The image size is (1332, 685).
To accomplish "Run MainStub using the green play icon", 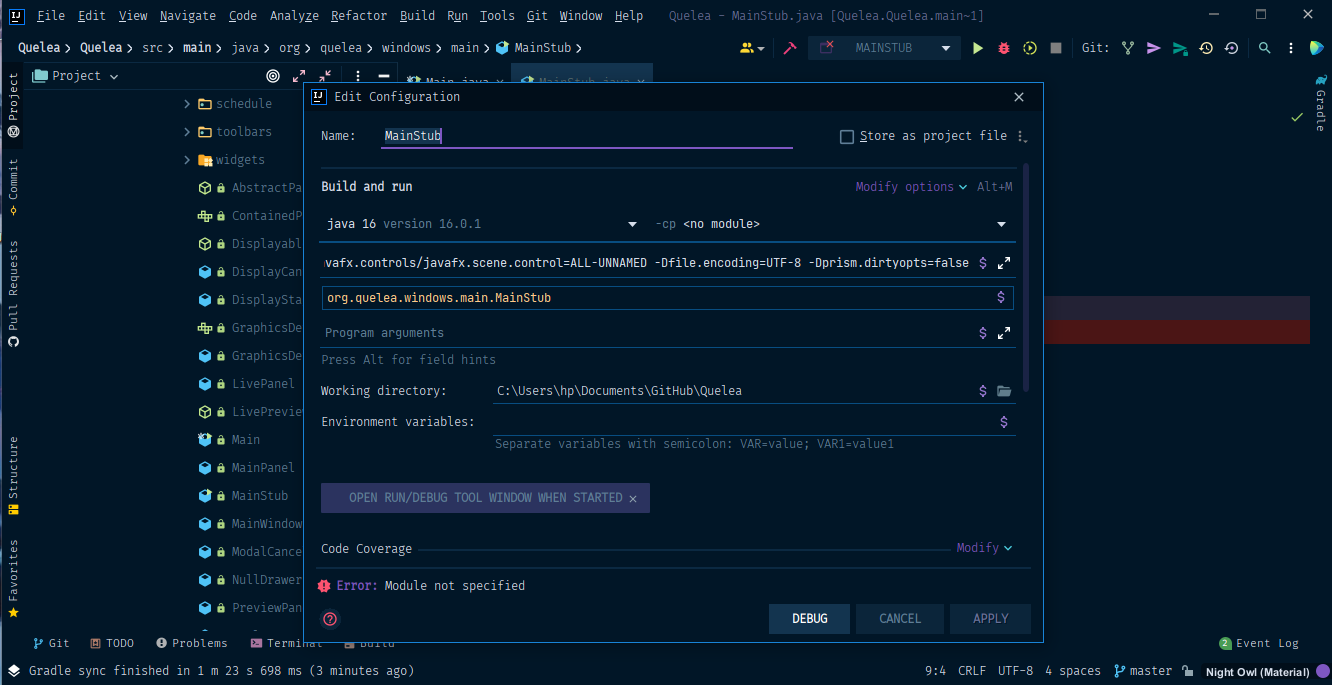I will 977,47.
